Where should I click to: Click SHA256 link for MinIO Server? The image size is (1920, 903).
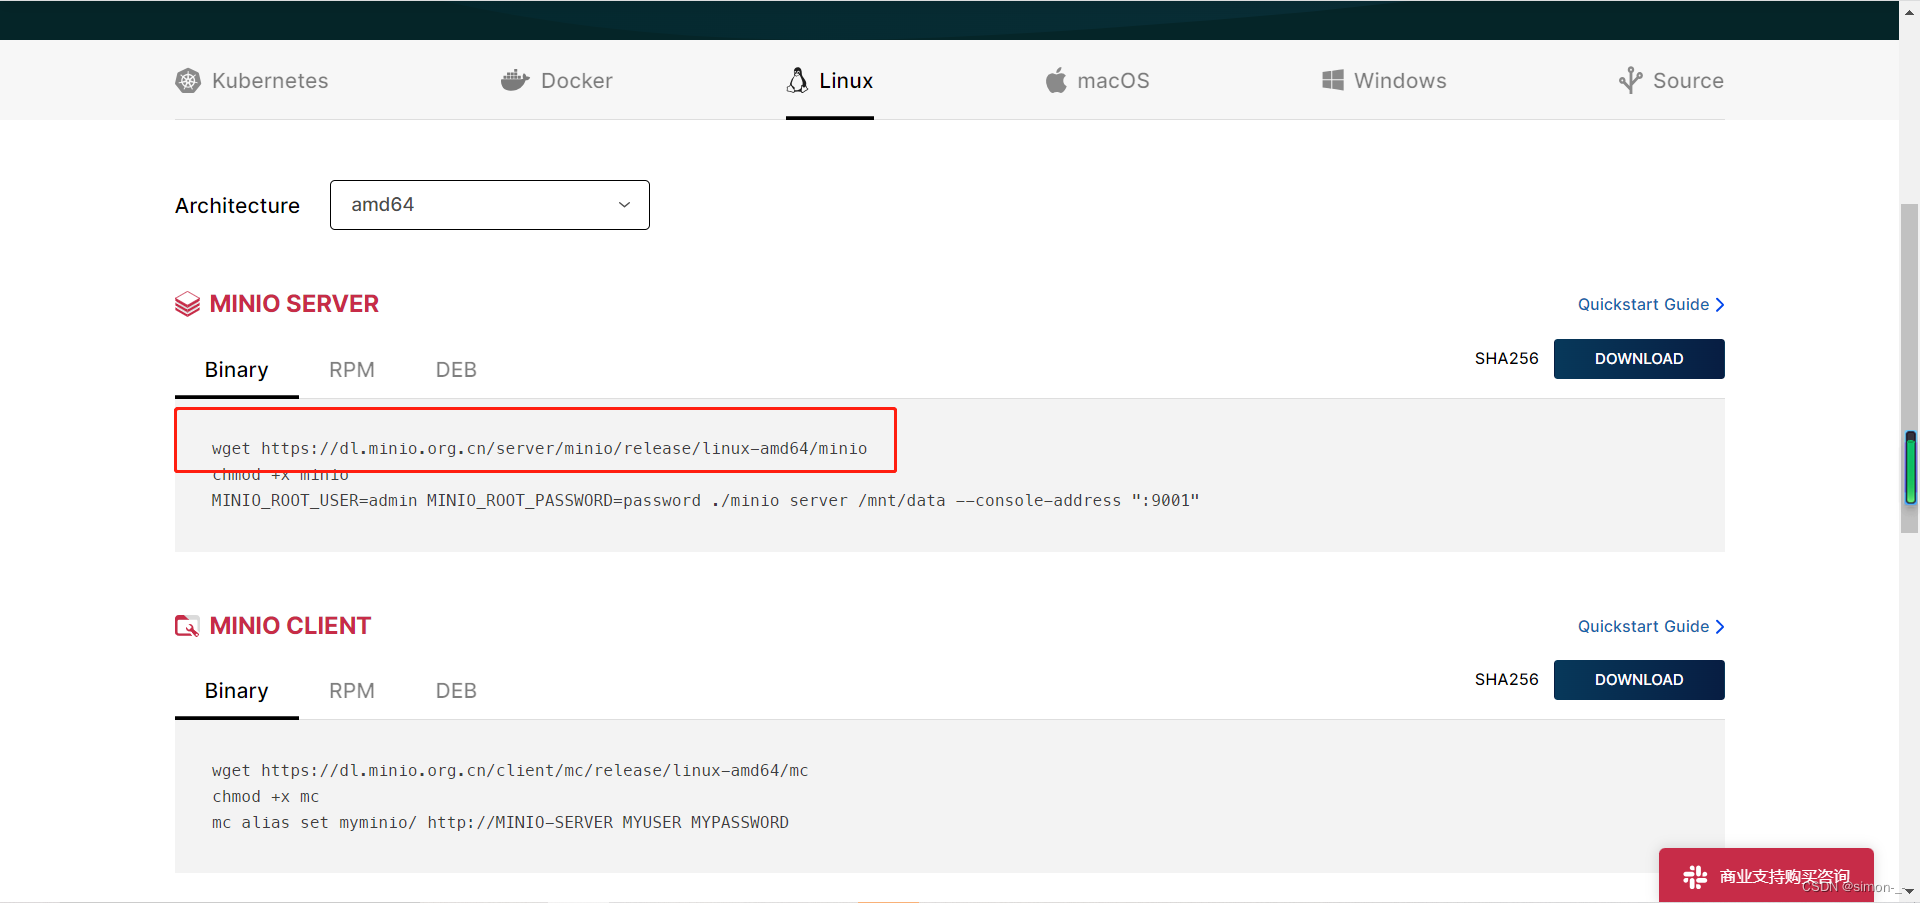(1506, 359)
